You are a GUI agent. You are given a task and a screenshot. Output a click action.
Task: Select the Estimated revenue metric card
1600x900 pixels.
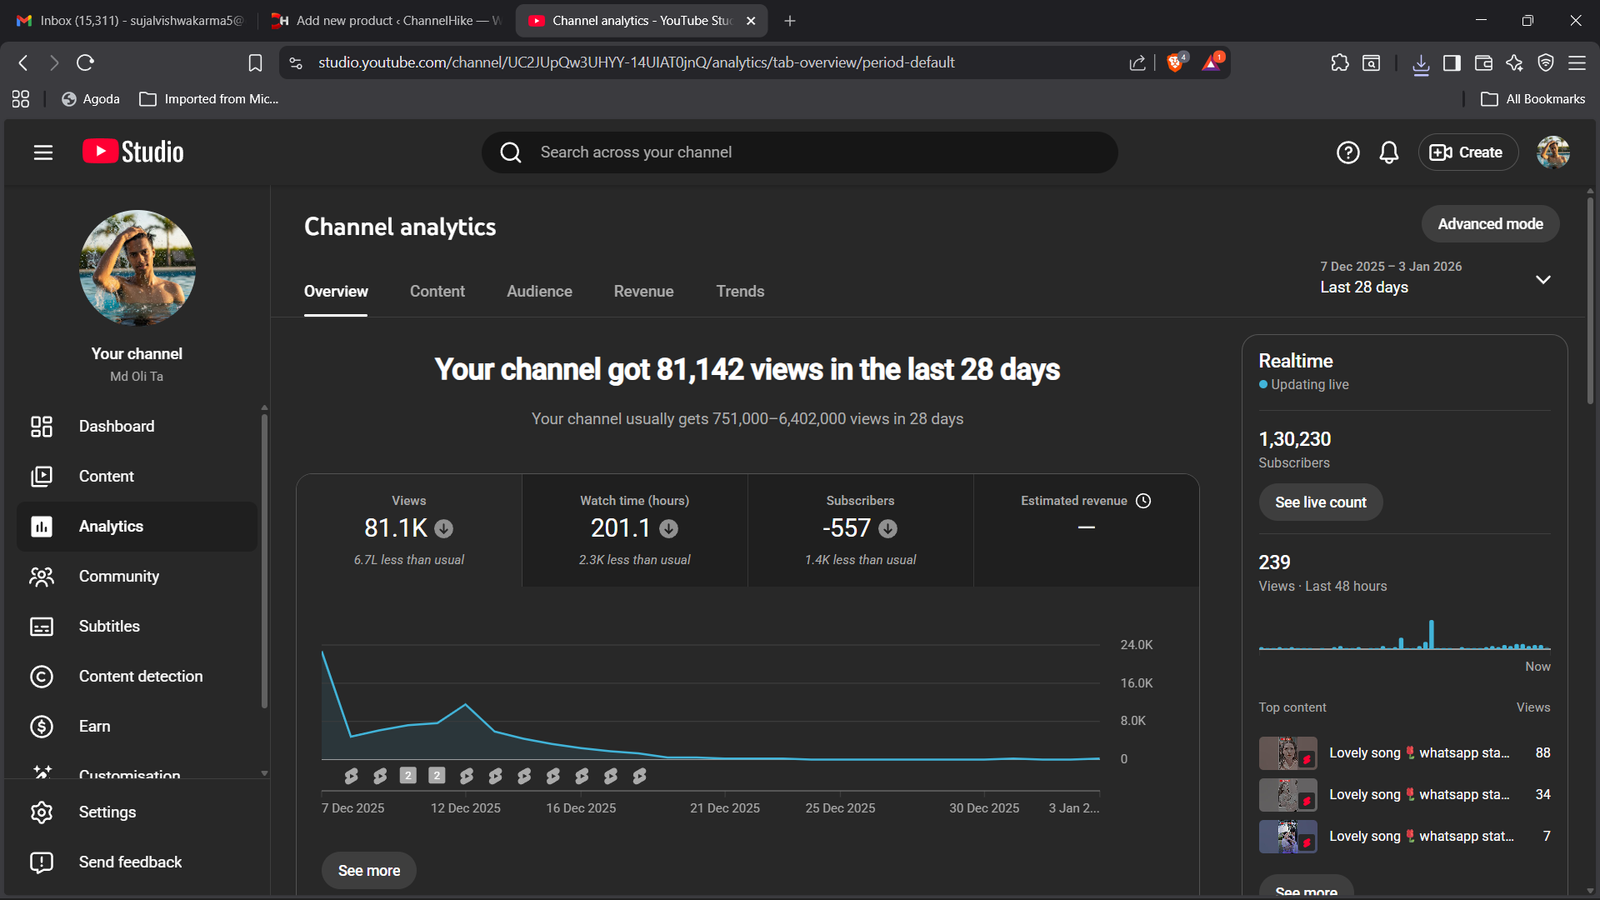[1086, 530]
